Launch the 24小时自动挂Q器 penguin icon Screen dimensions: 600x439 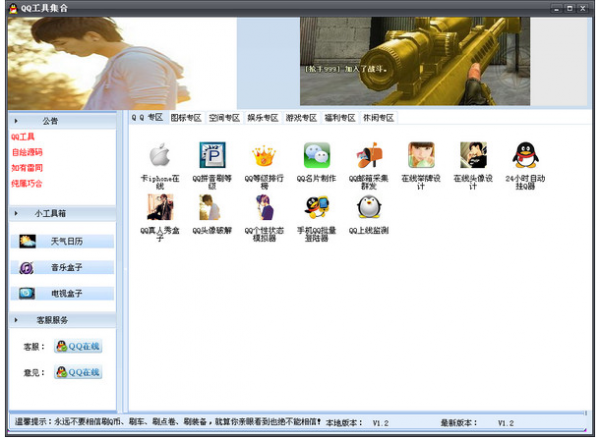click(x=525, y=155)
